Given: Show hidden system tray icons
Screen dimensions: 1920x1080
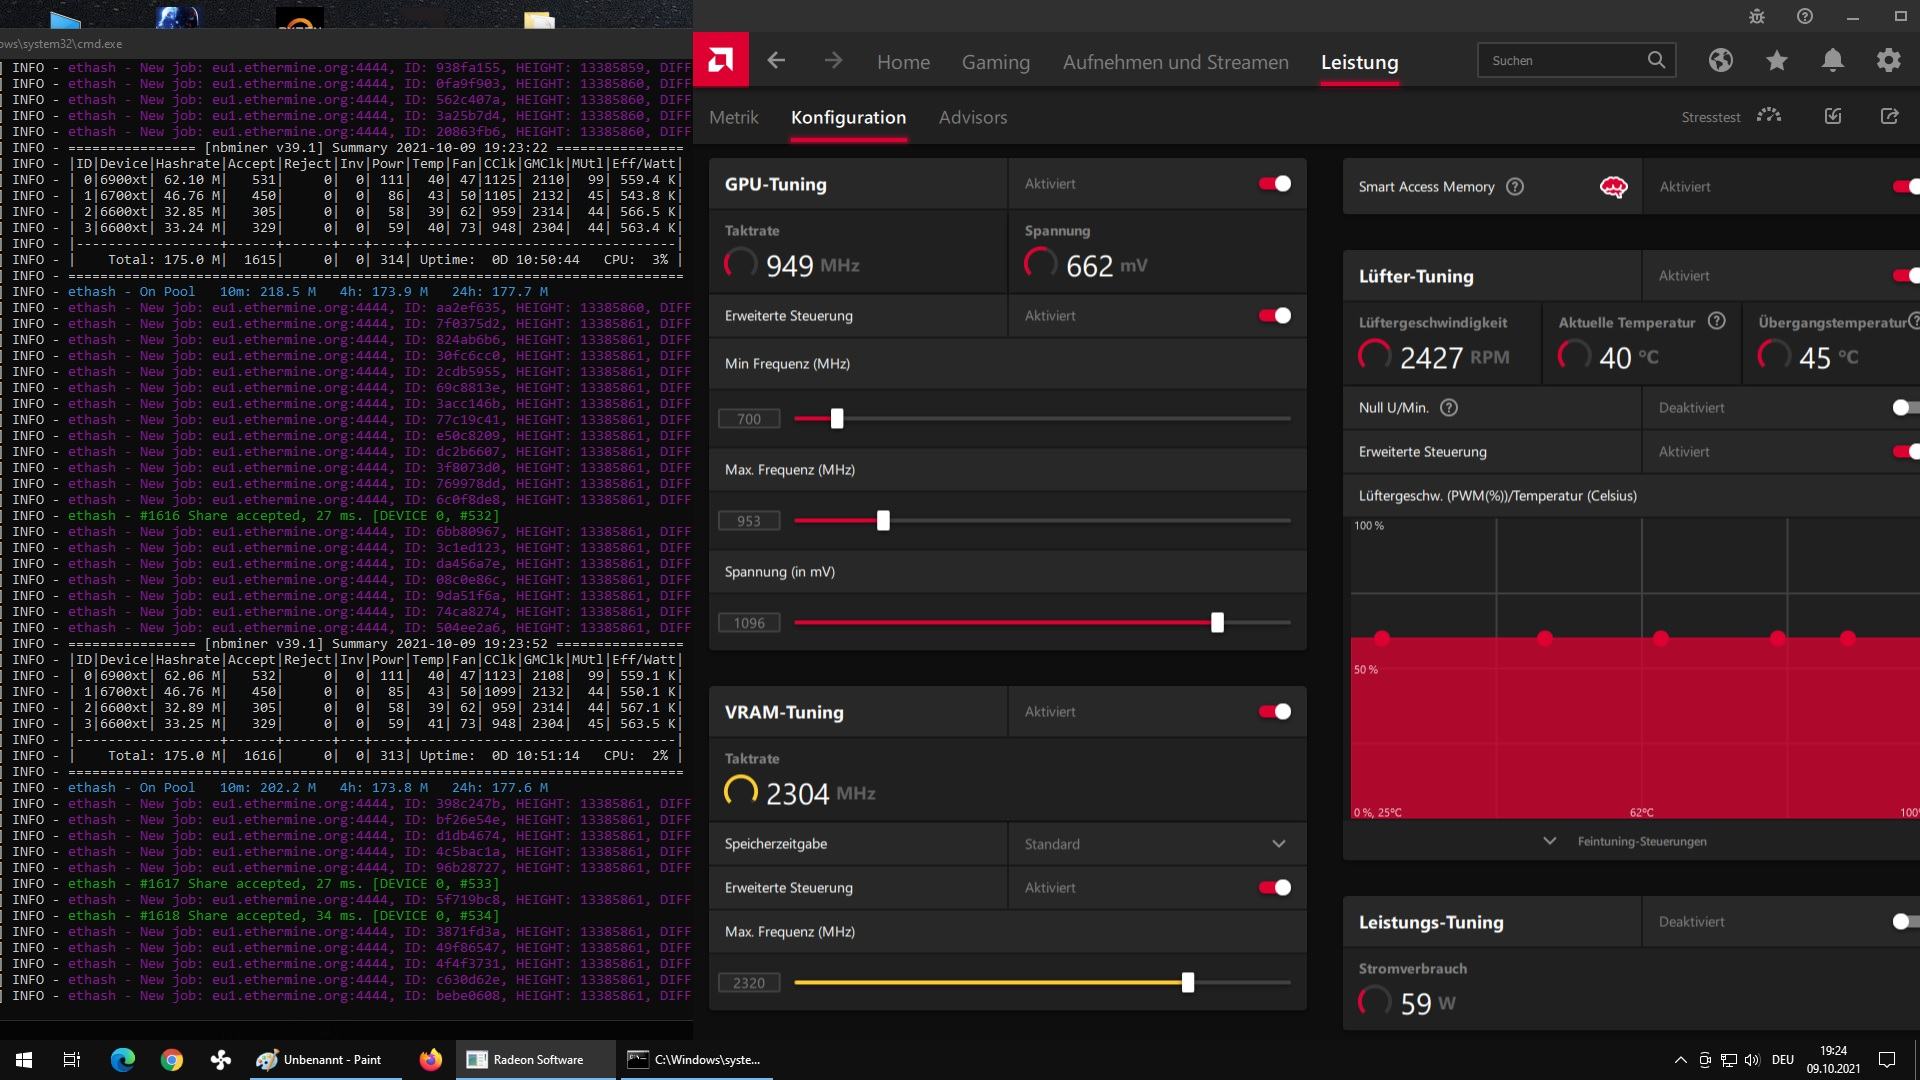Looking at the screenshot, I should pos(1680,1060).
